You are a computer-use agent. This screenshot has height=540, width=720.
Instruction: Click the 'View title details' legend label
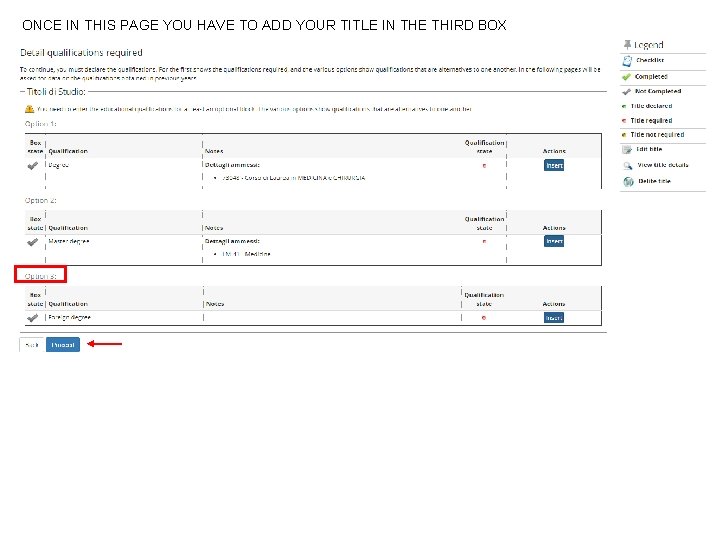click(x=663, y=165)
